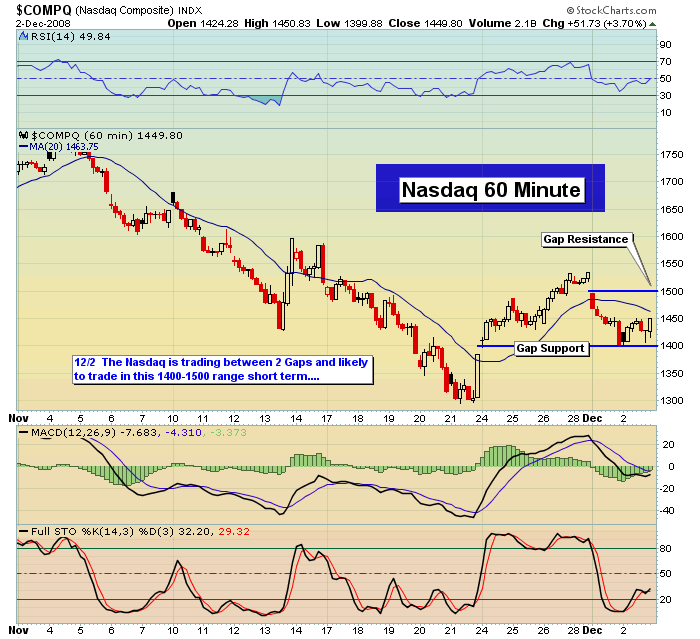Click the 1400 price level on the right axis

[x=672, y=346]
